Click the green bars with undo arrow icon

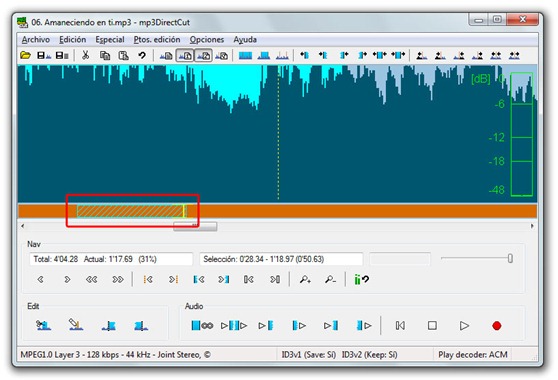pos(361,280)
